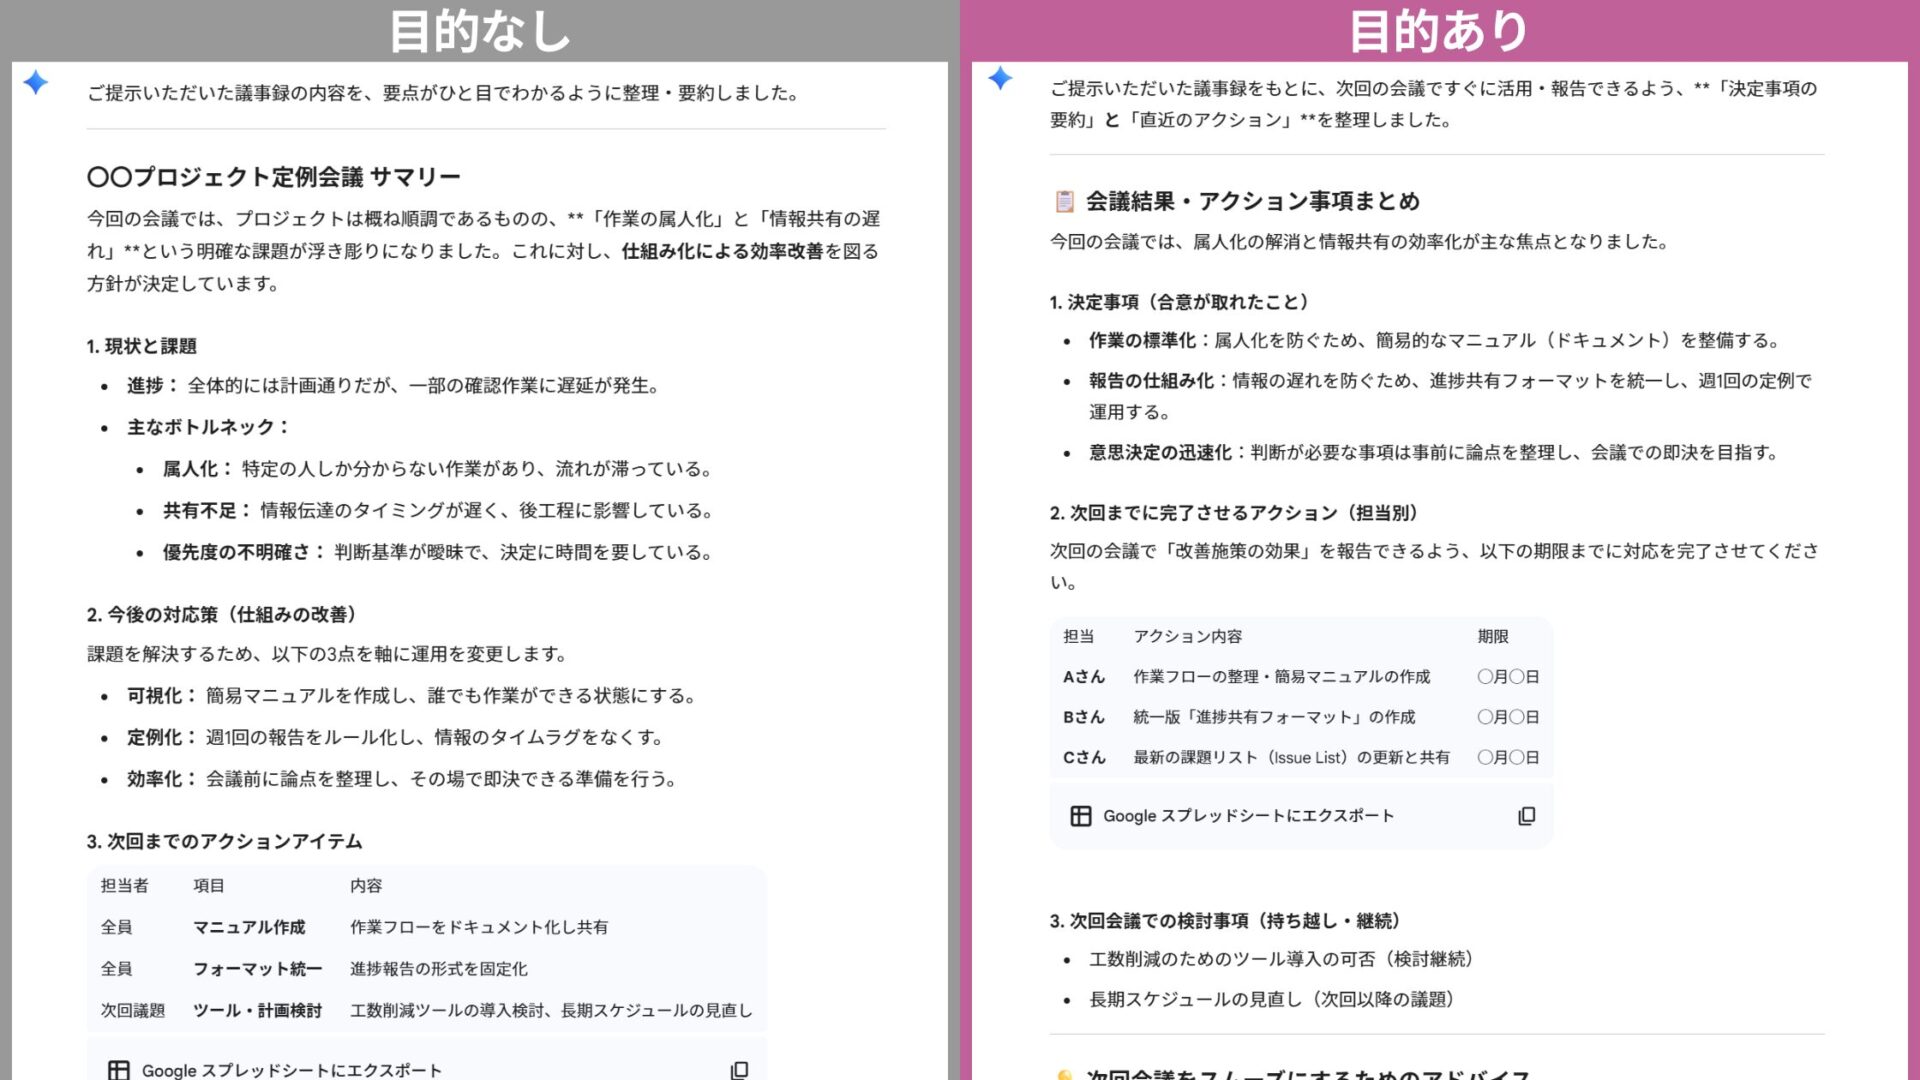
Task: Click 'Google スプレッドシートにエクスポート' in the right response
Action: (1248, 815)
